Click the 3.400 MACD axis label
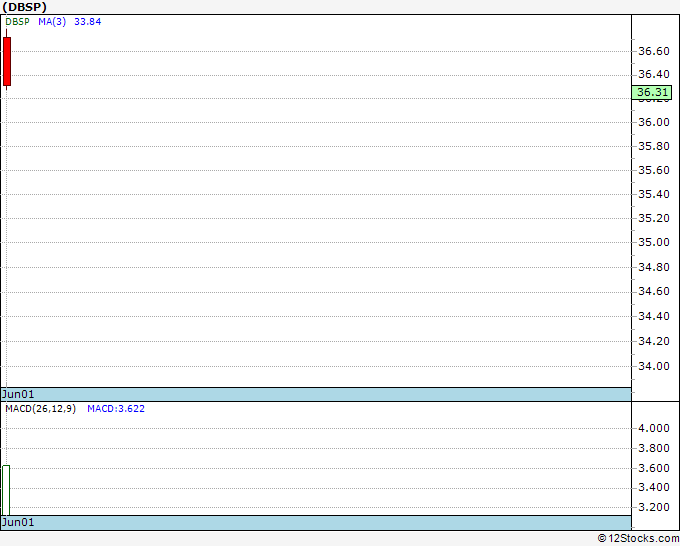 click(x=654, y=487)
